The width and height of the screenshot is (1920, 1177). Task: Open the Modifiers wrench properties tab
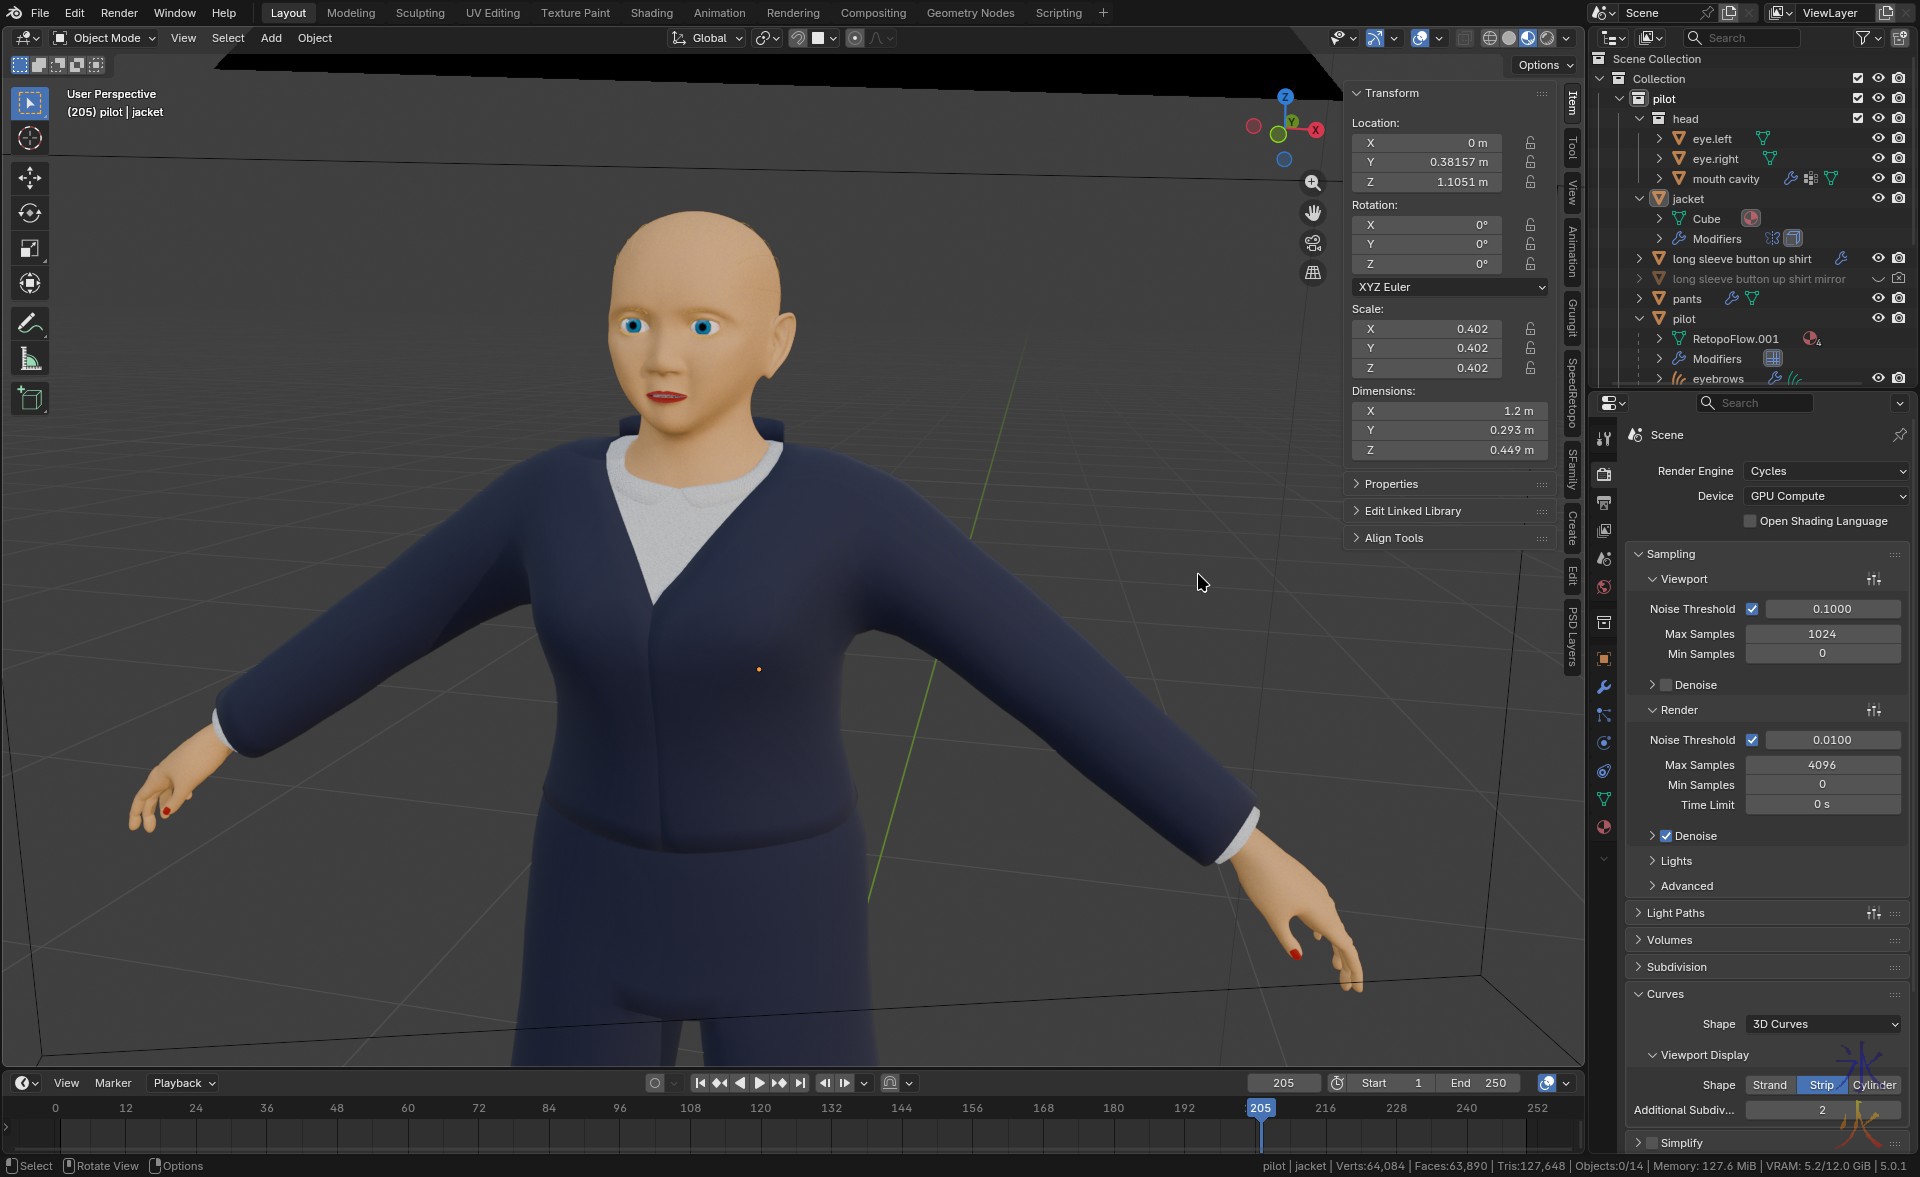click(1604, 687)
